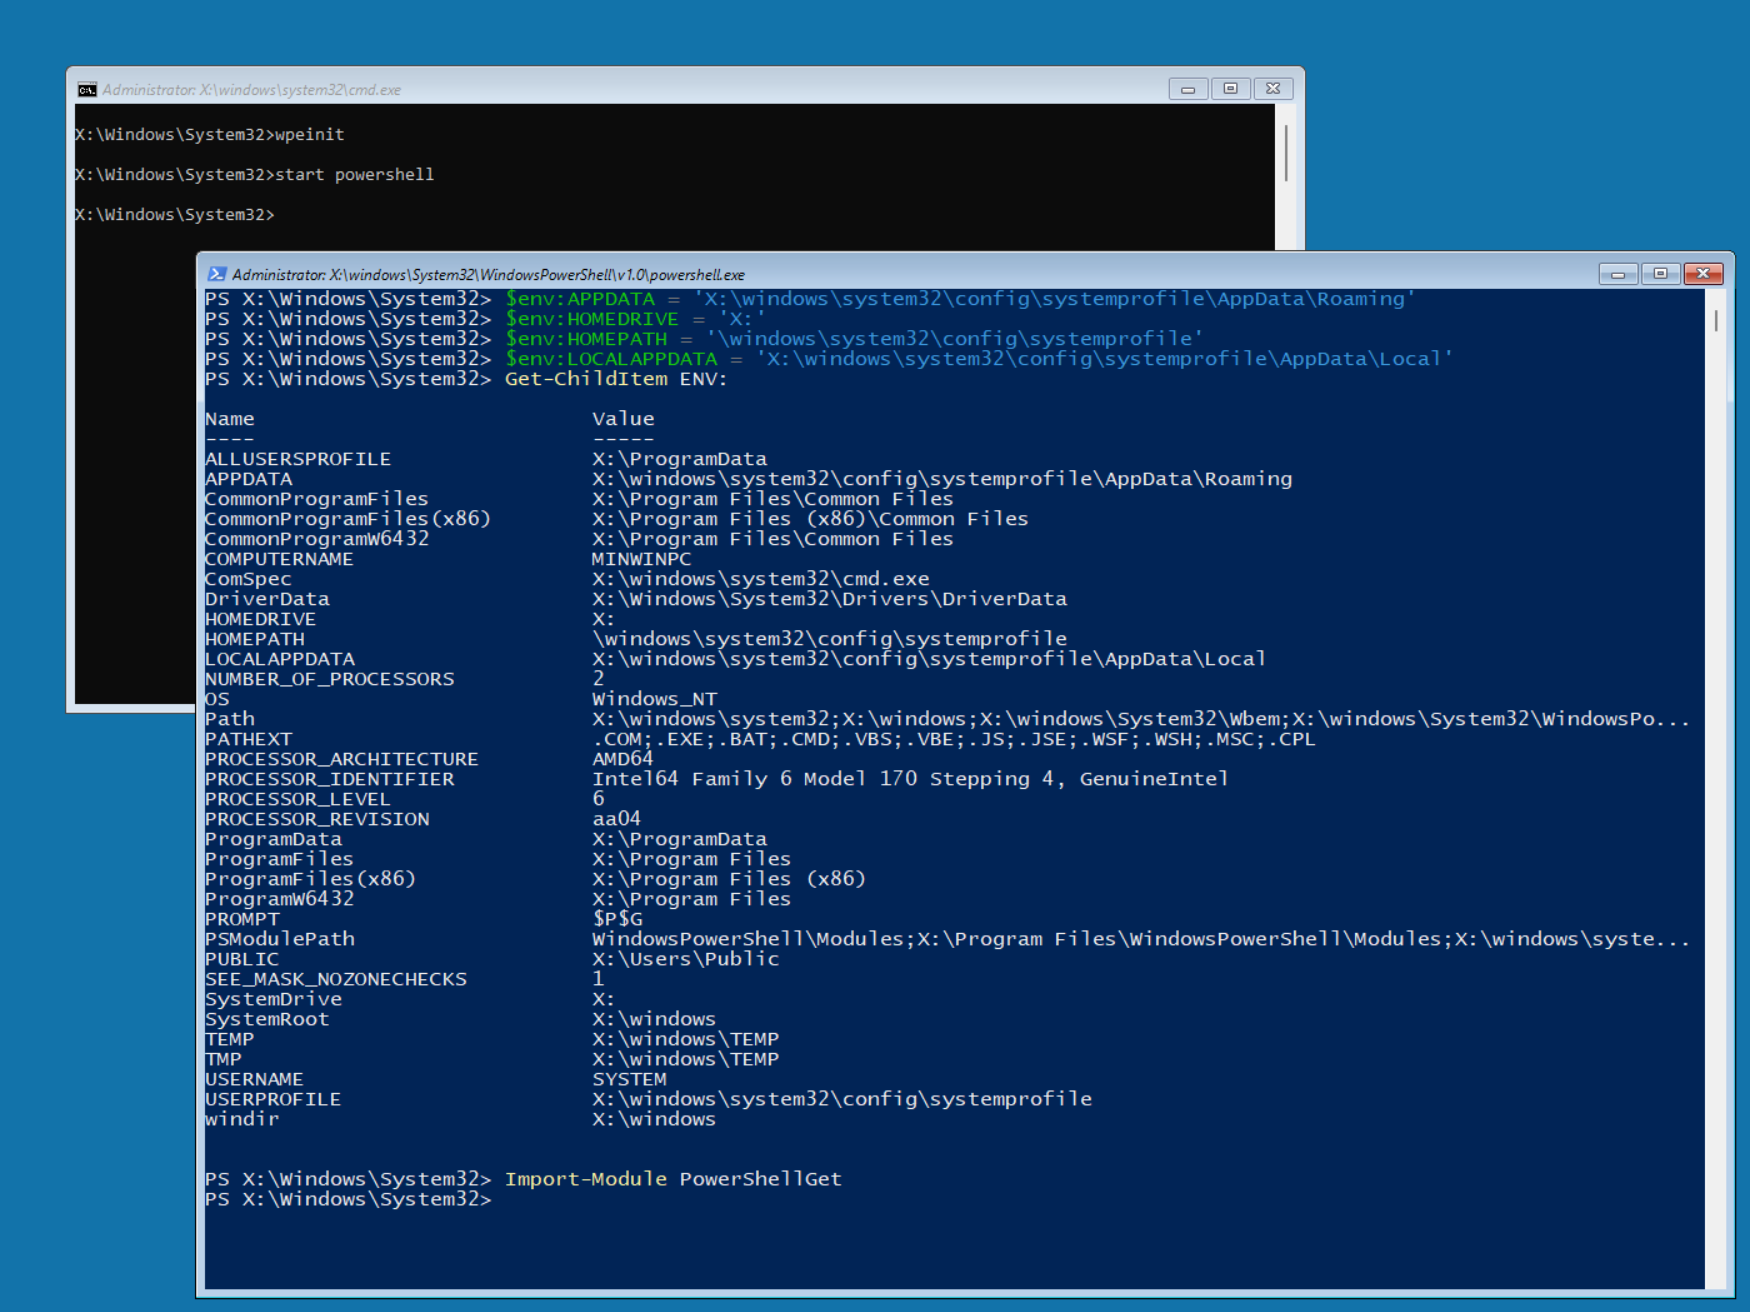Close the PowerShell window
Viewport: 1750px width, 1312px height.
[x=1703, y=274]
